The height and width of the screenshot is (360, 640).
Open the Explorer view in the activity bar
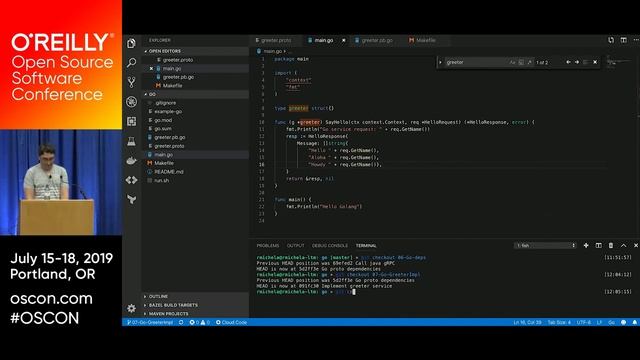click(131, 43)
